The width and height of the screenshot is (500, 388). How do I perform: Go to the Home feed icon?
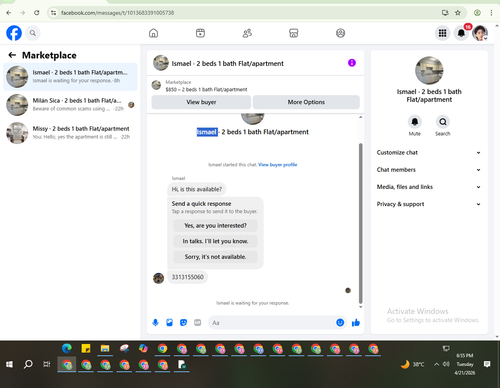(153, 33)
